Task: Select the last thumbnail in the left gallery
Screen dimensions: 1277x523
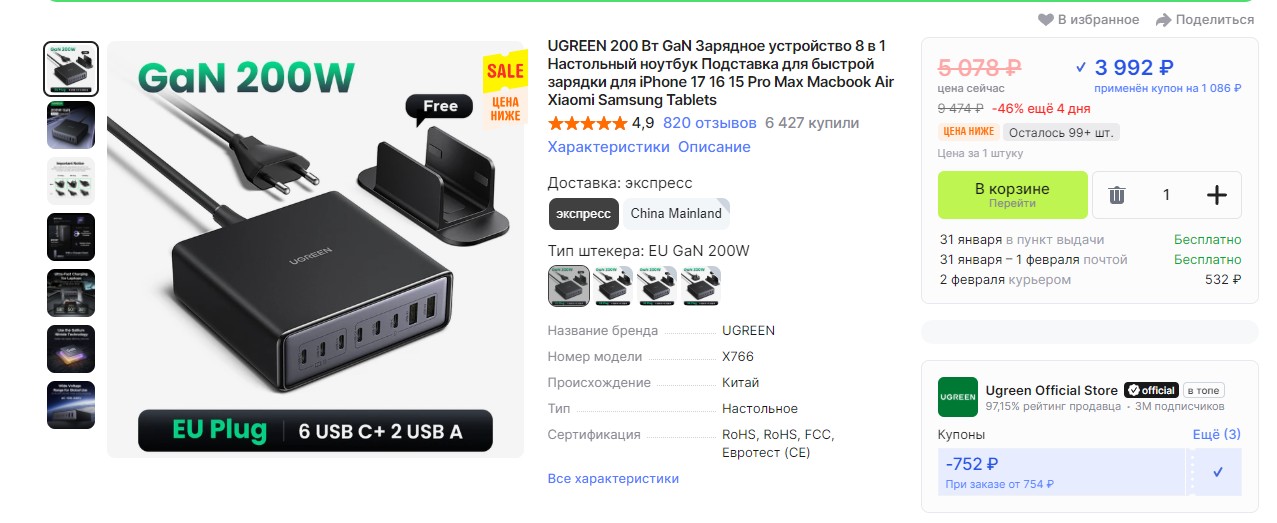Action: pos(71,405)
